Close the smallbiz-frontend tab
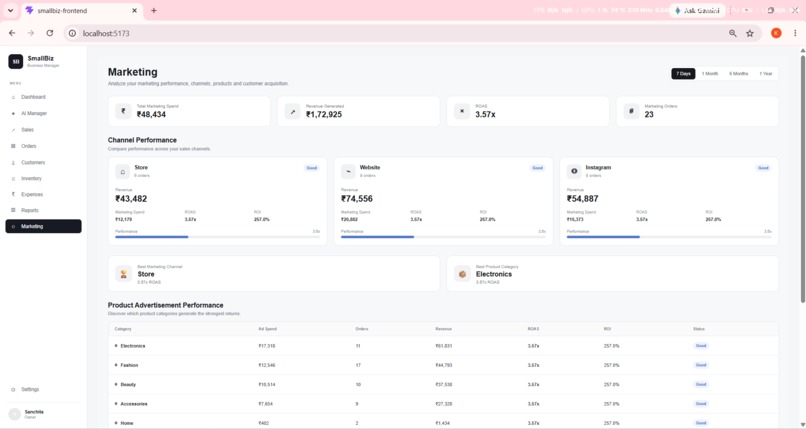This screenshot has height=429, width=806. point(135,10)
